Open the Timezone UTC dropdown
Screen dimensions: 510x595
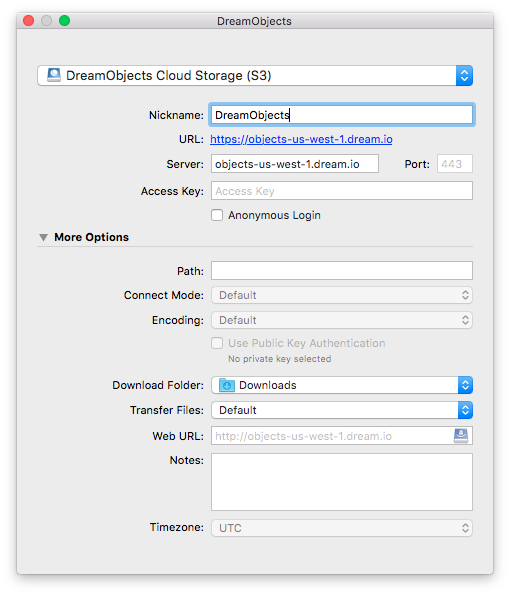click(x=342, y=528)
